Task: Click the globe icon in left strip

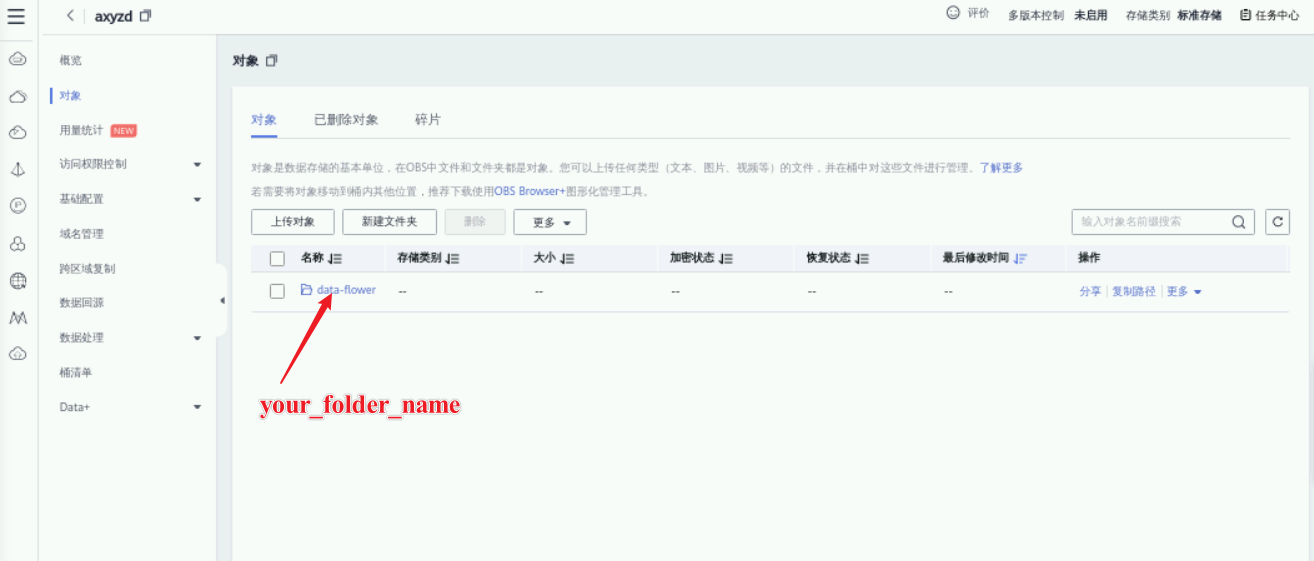Action: [17, 281]
